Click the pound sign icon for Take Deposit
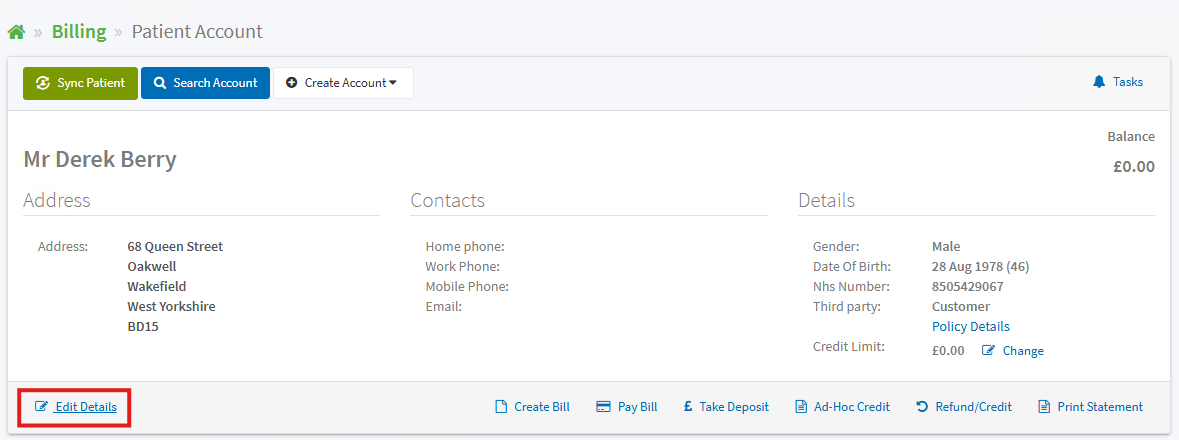Image resolution: width=1179 pixels, height=440 pixels. point(688,406)
